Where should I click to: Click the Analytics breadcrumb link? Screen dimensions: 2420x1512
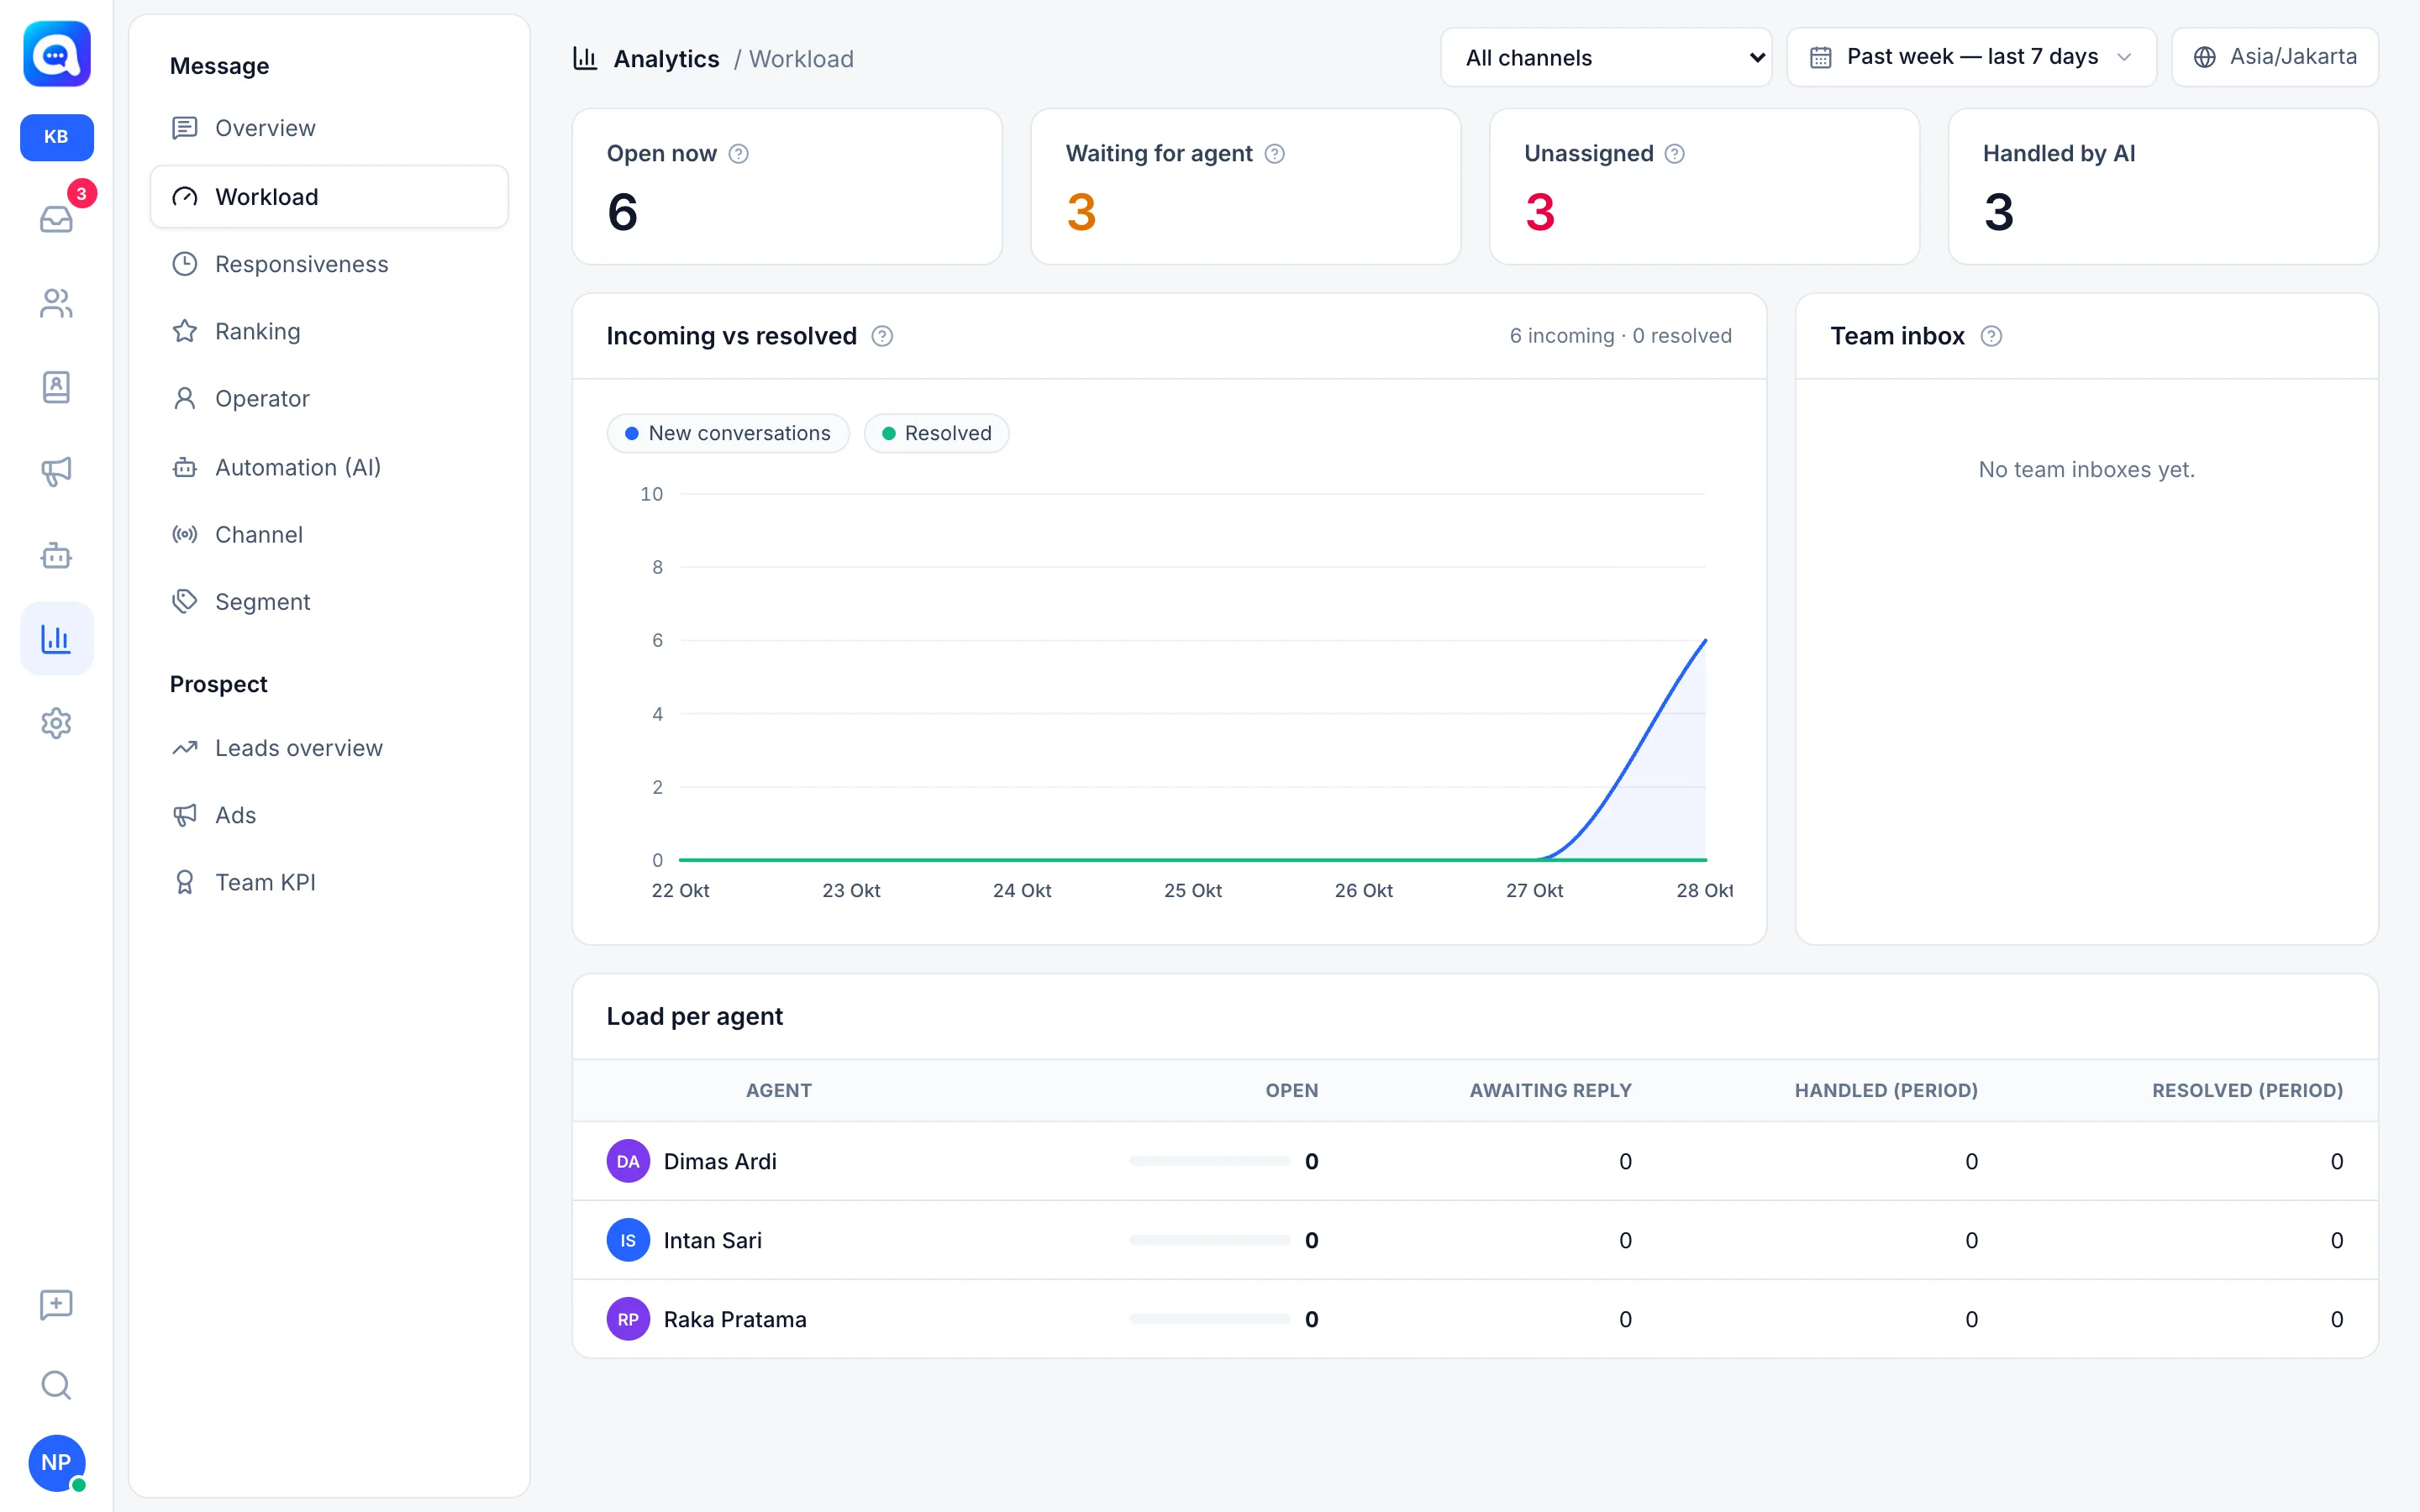pos(666,59)
